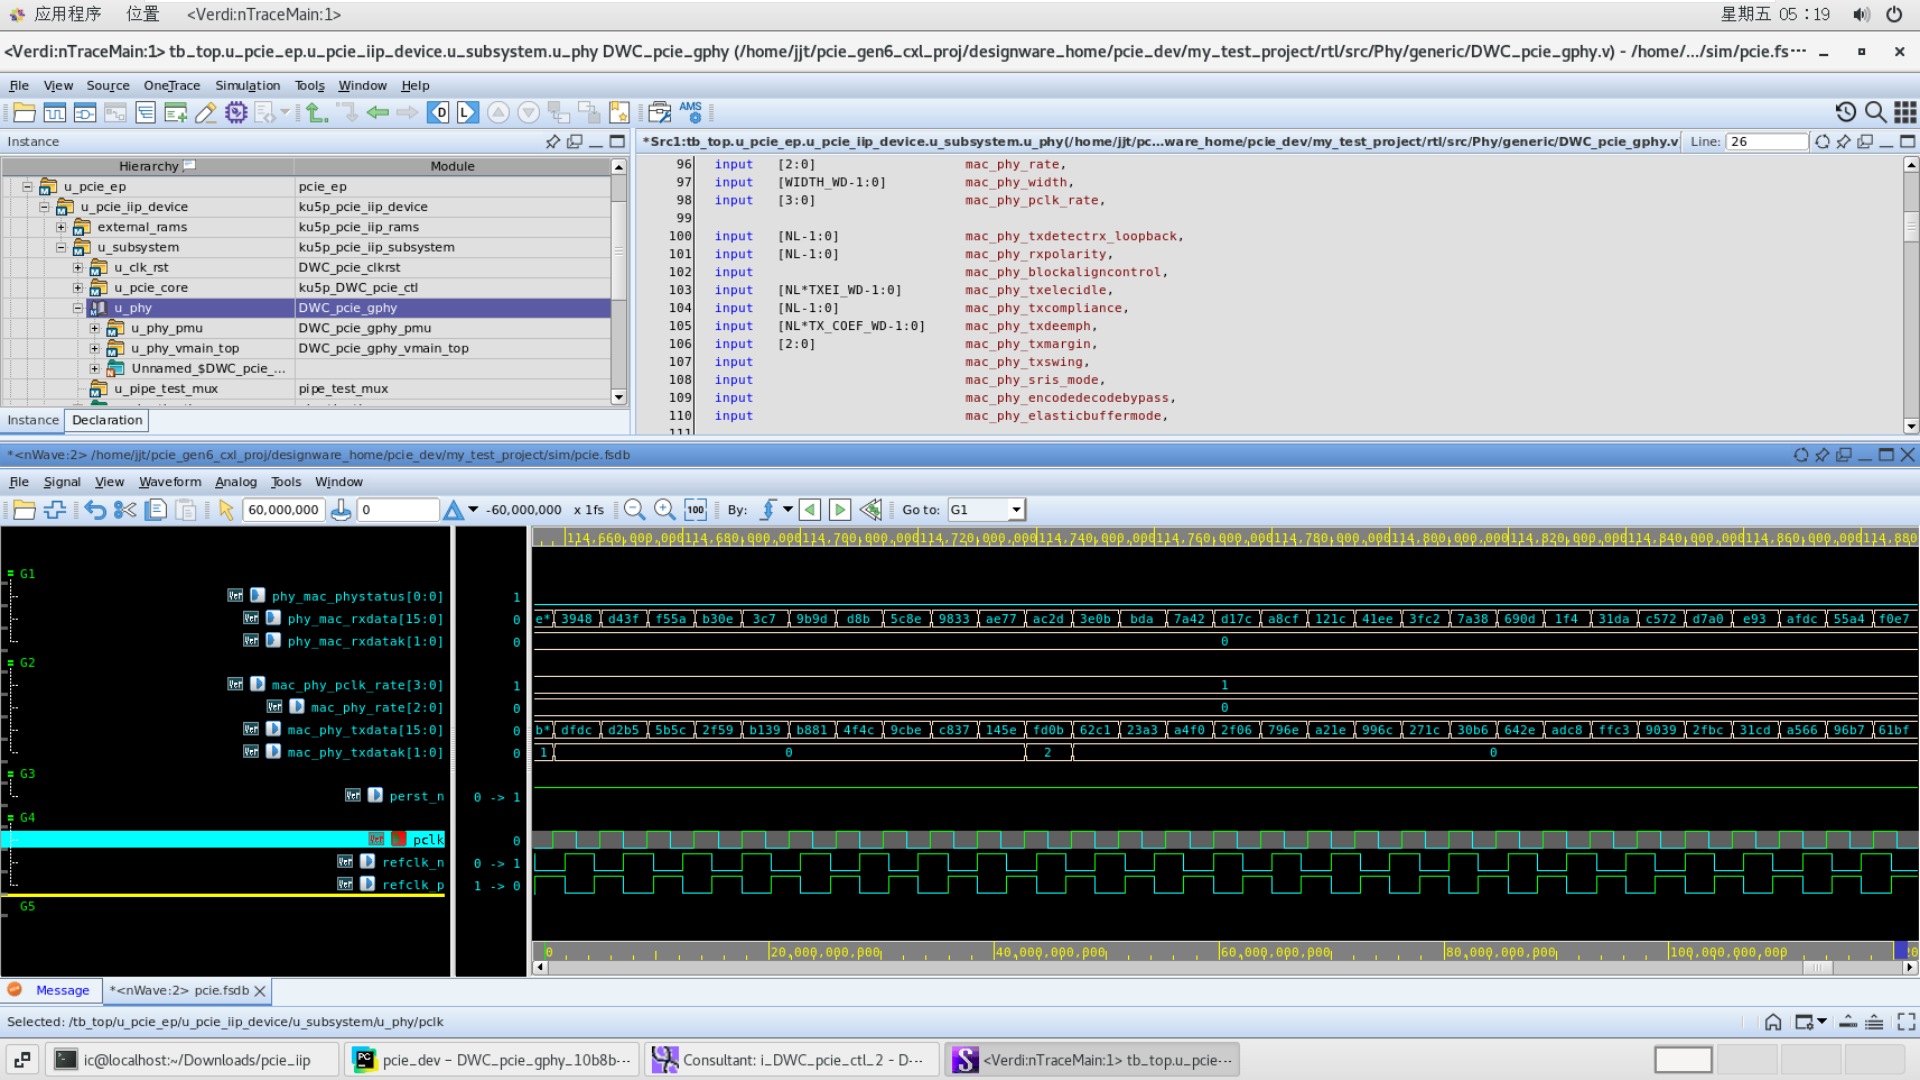Image resolution: width=1920 pixels, height=1080 pixels.
Task: Open the terminal taskbar item ic@localhost
Action: [192, 1060]
